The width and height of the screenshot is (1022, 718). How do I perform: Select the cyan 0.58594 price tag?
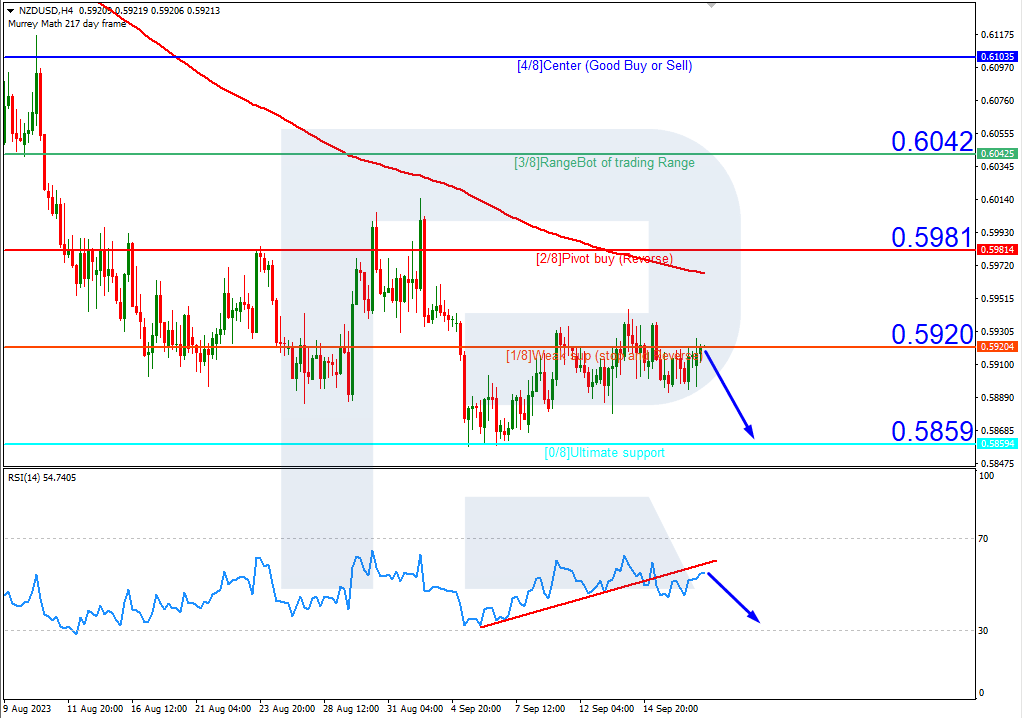pyautogui.click(x=998, y=442)
